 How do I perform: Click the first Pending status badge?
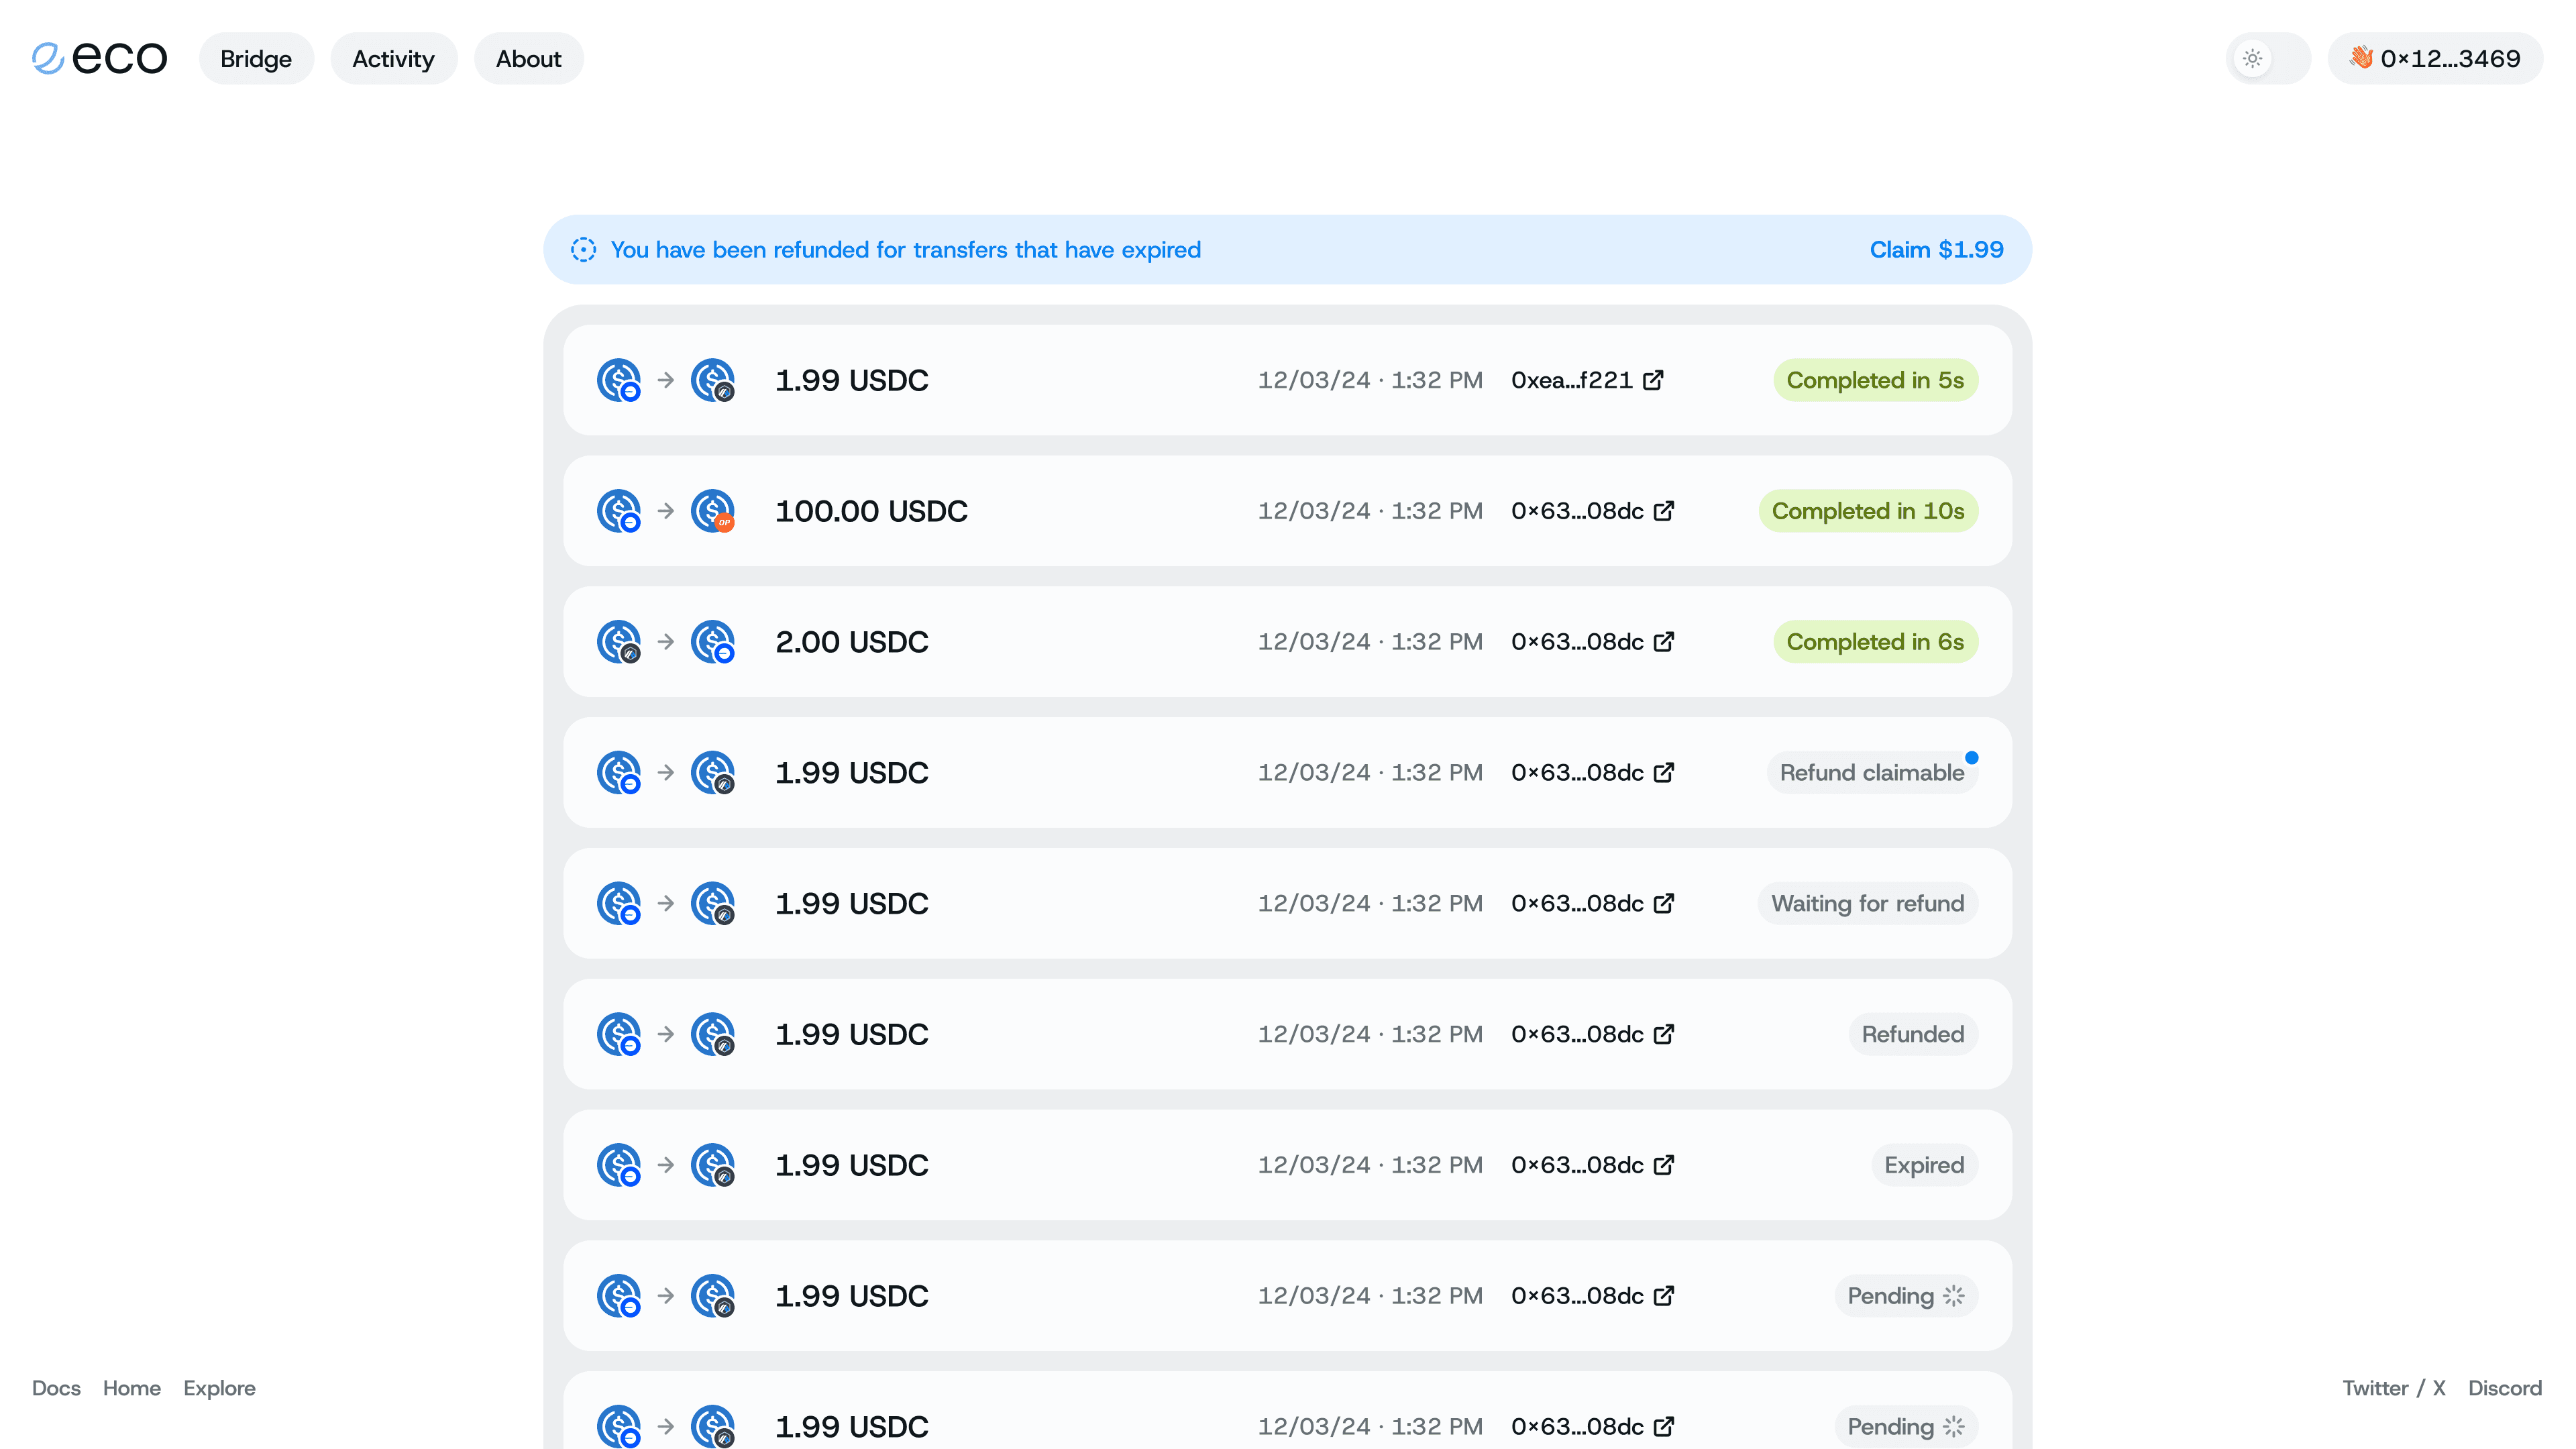[x=1906, y=1296]
